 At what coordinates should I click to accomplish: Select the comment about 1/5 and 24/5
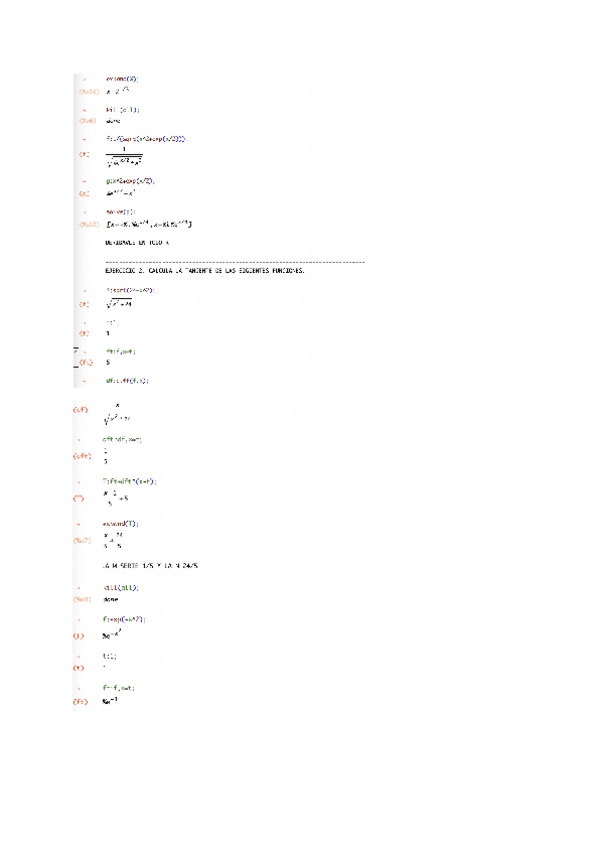[150, 566]
